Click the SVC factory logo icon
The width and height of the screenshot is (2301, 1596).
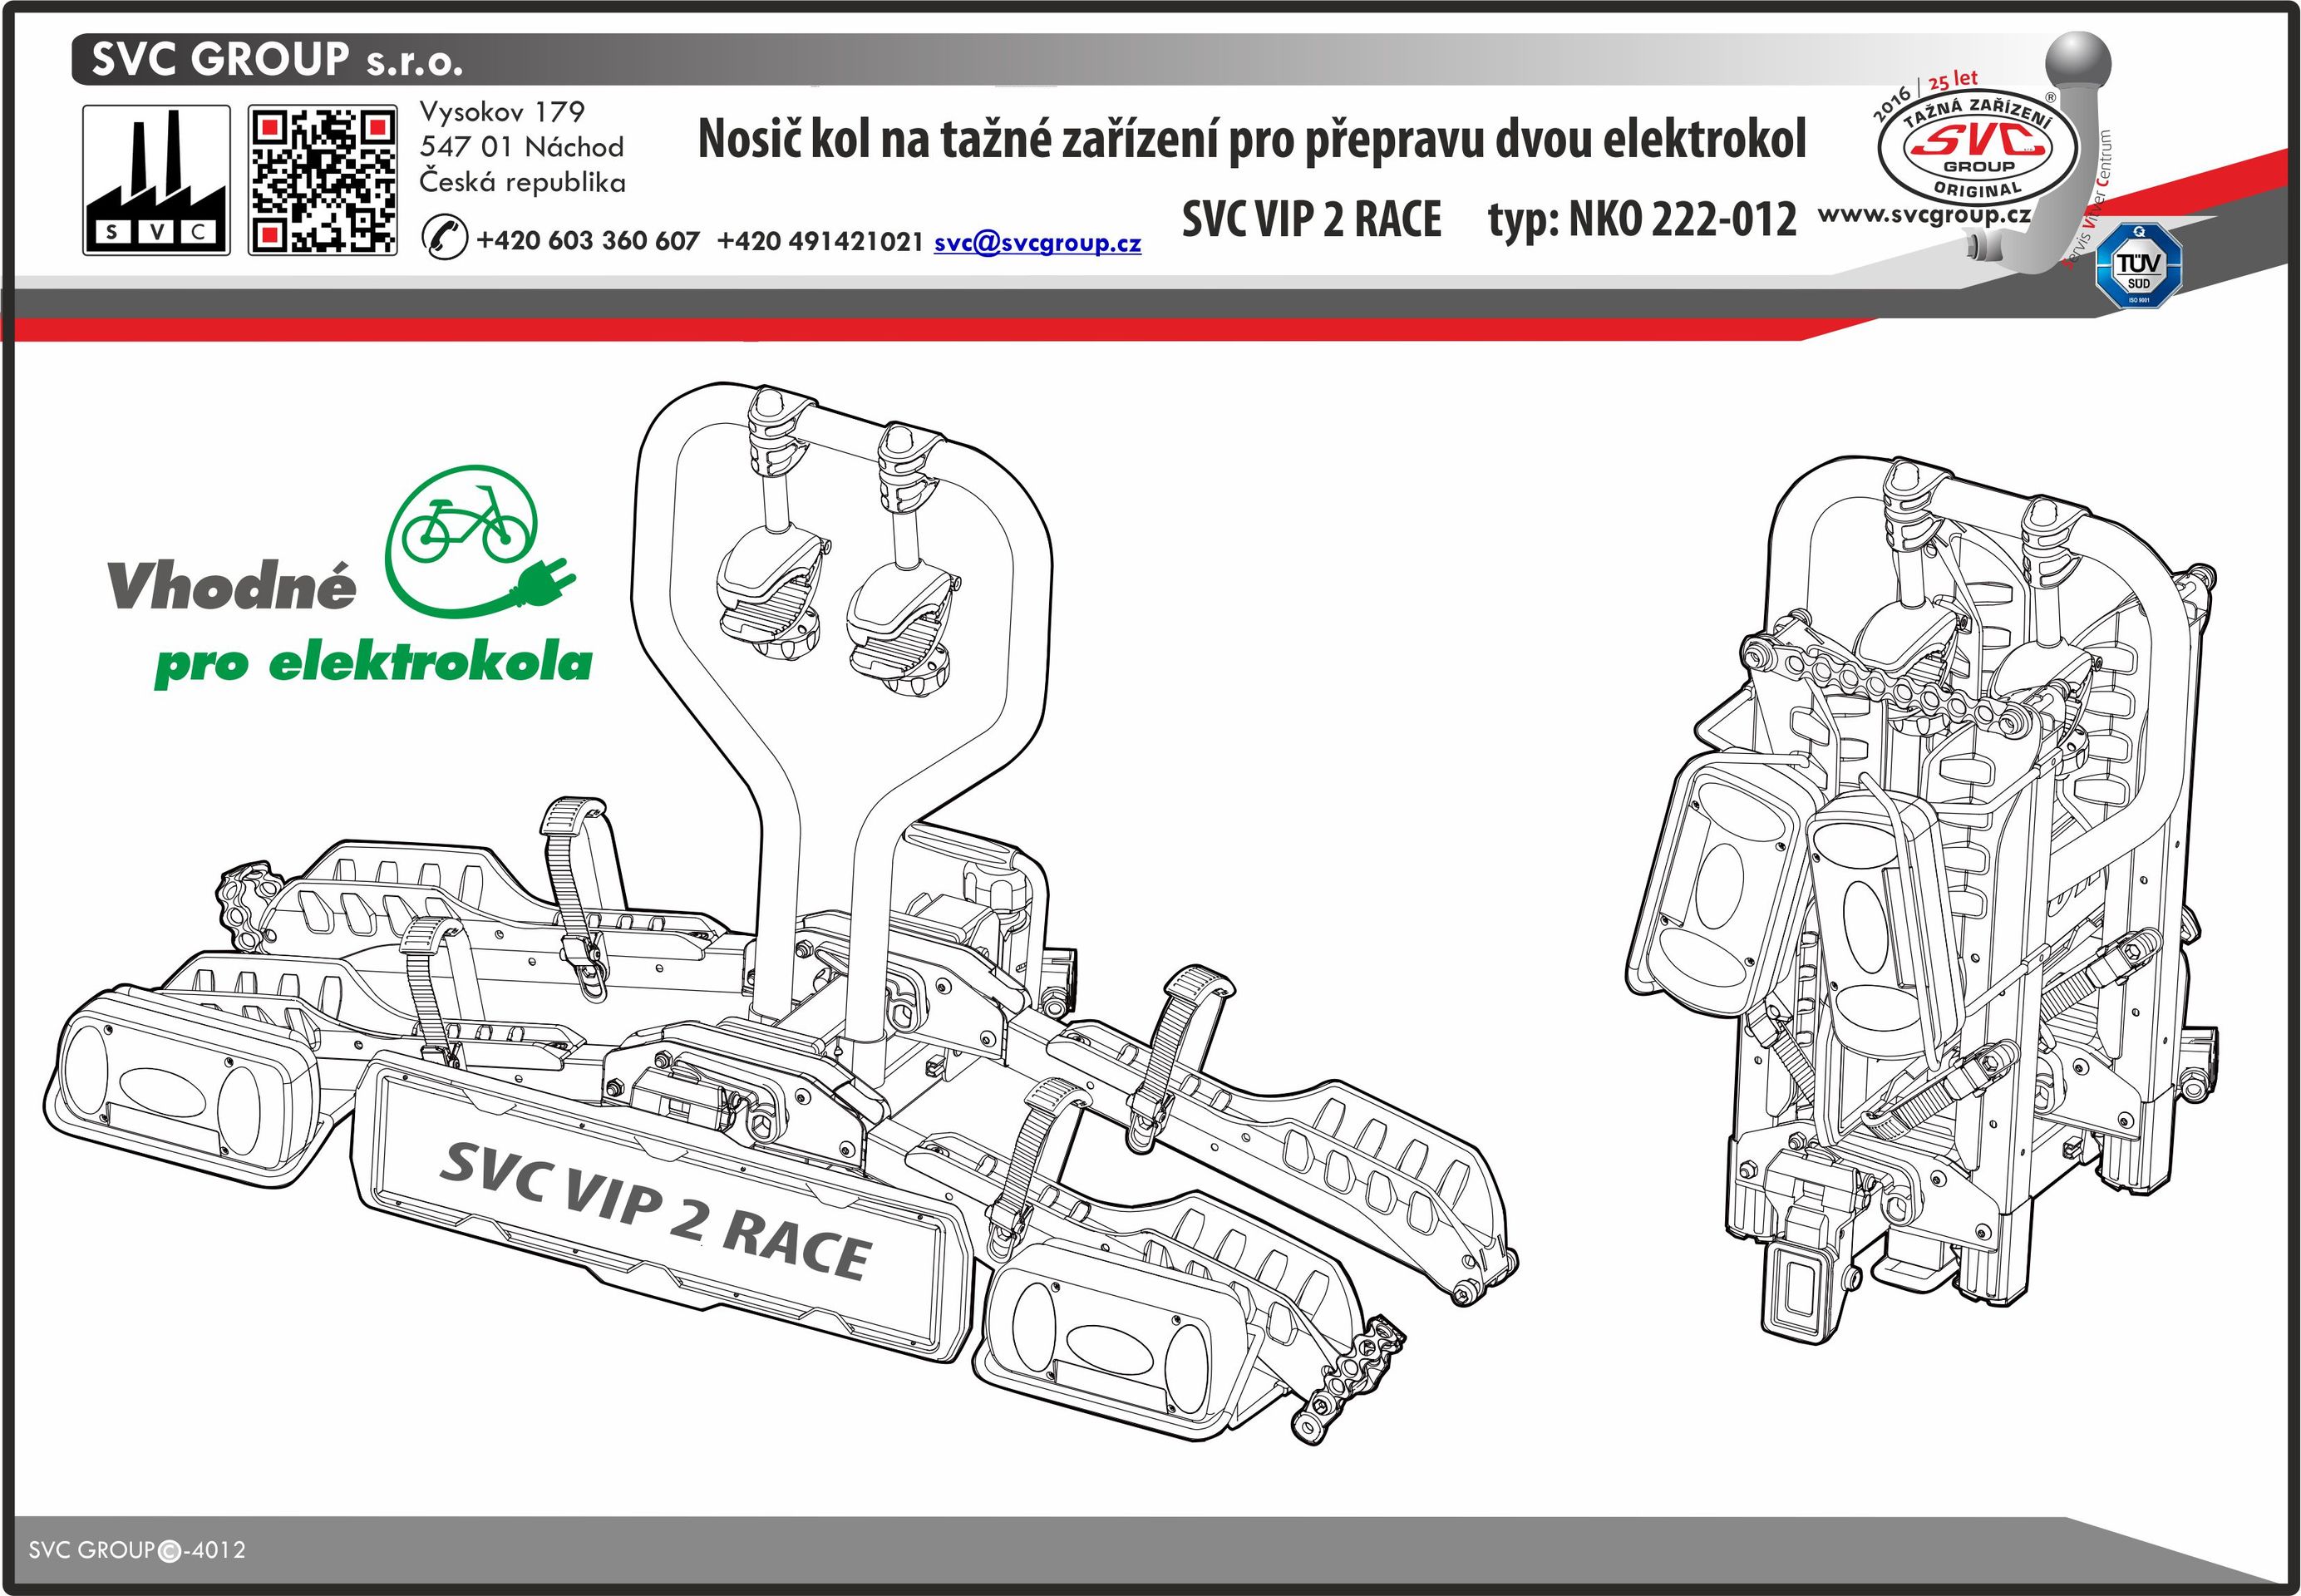click(156, 180)
